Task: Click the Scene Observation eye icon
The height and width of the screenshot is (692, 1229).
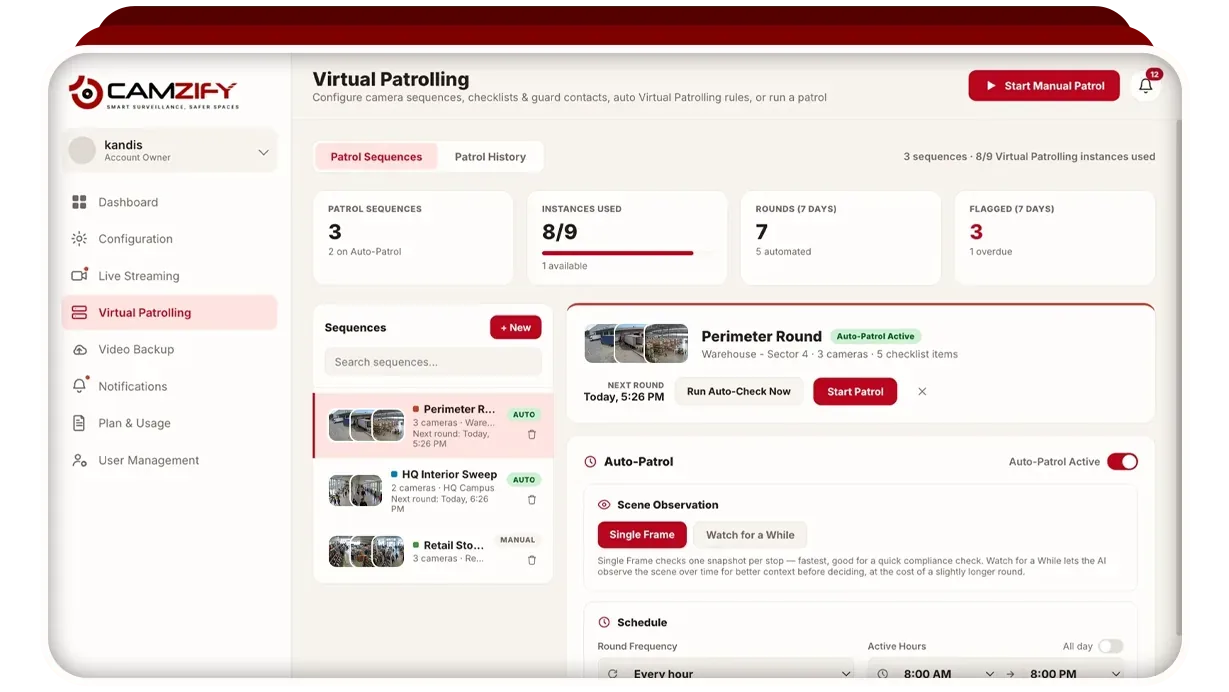Action: click(x=604, y=505)
